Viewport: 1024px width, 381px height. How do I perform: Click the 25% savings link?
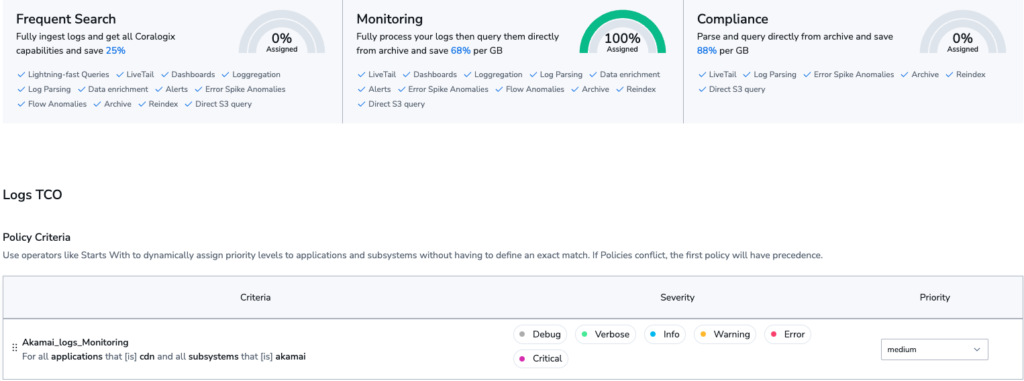[116, 50]
